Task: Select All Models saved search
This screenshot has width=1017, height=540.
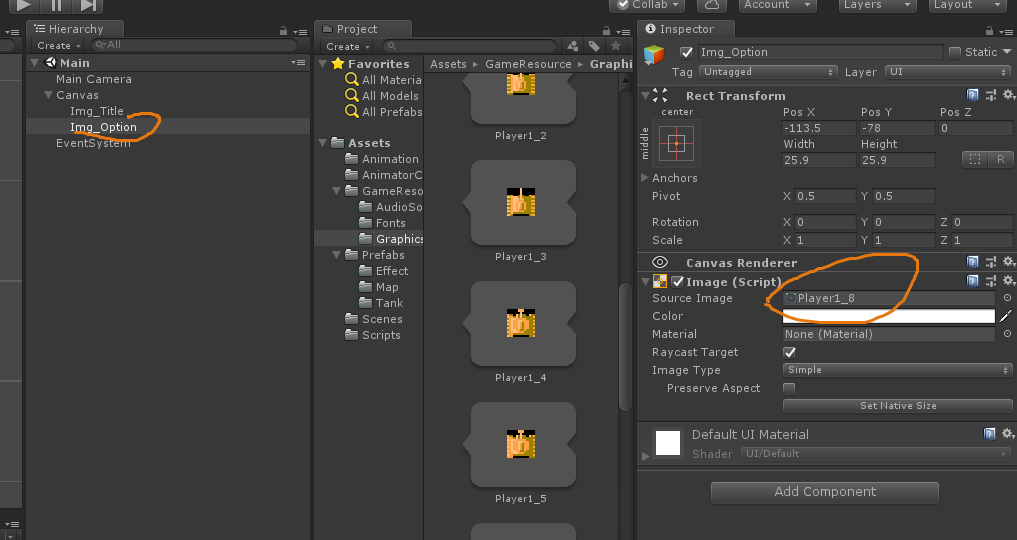Action: [383, 95]
